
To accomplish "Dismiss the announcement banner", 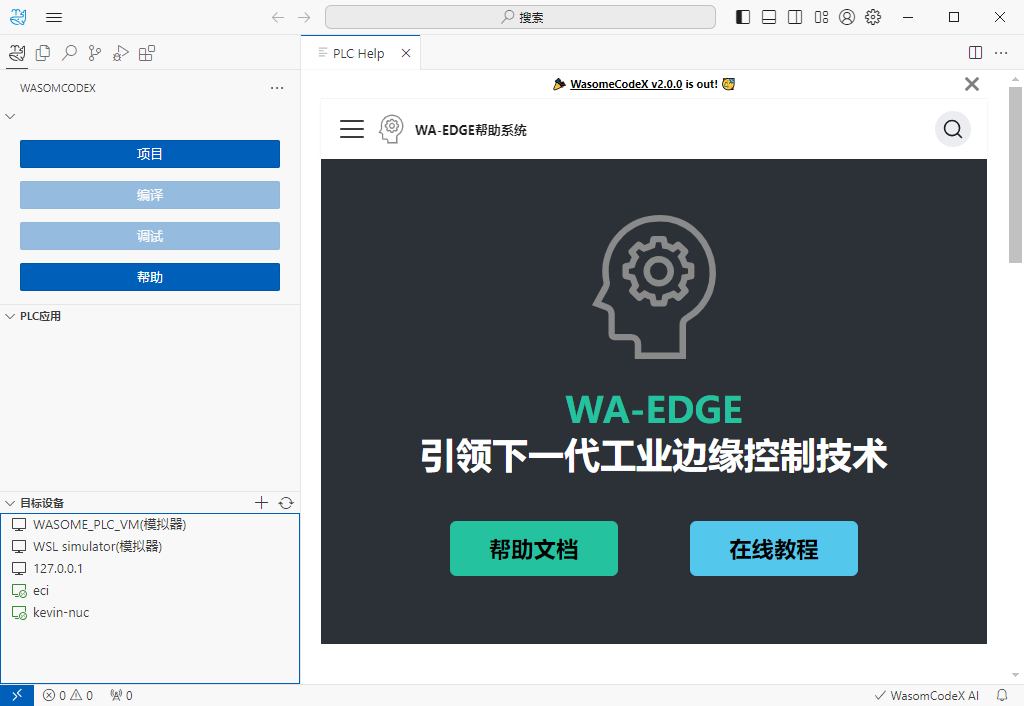I will 972,84.
